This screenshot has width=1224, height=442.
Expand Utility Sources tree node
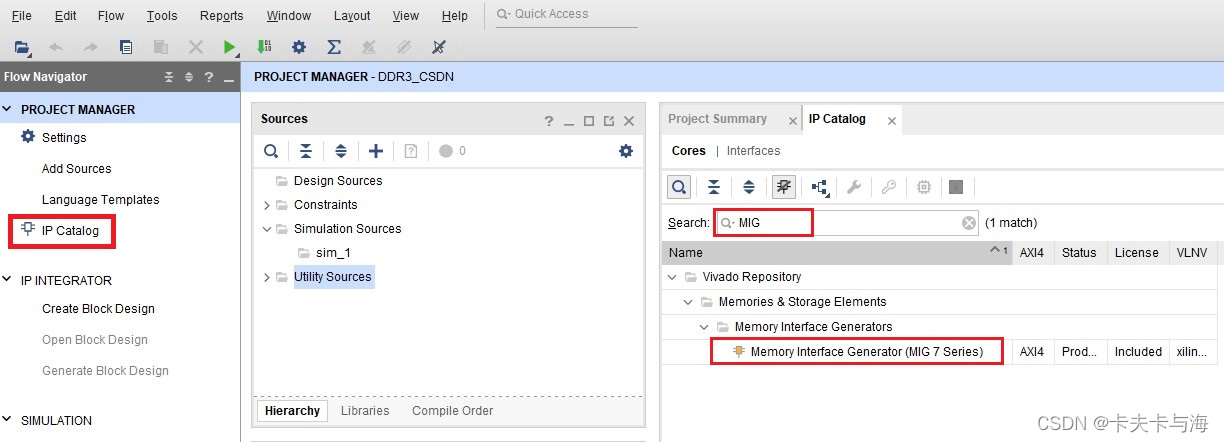tap(267, 277)
